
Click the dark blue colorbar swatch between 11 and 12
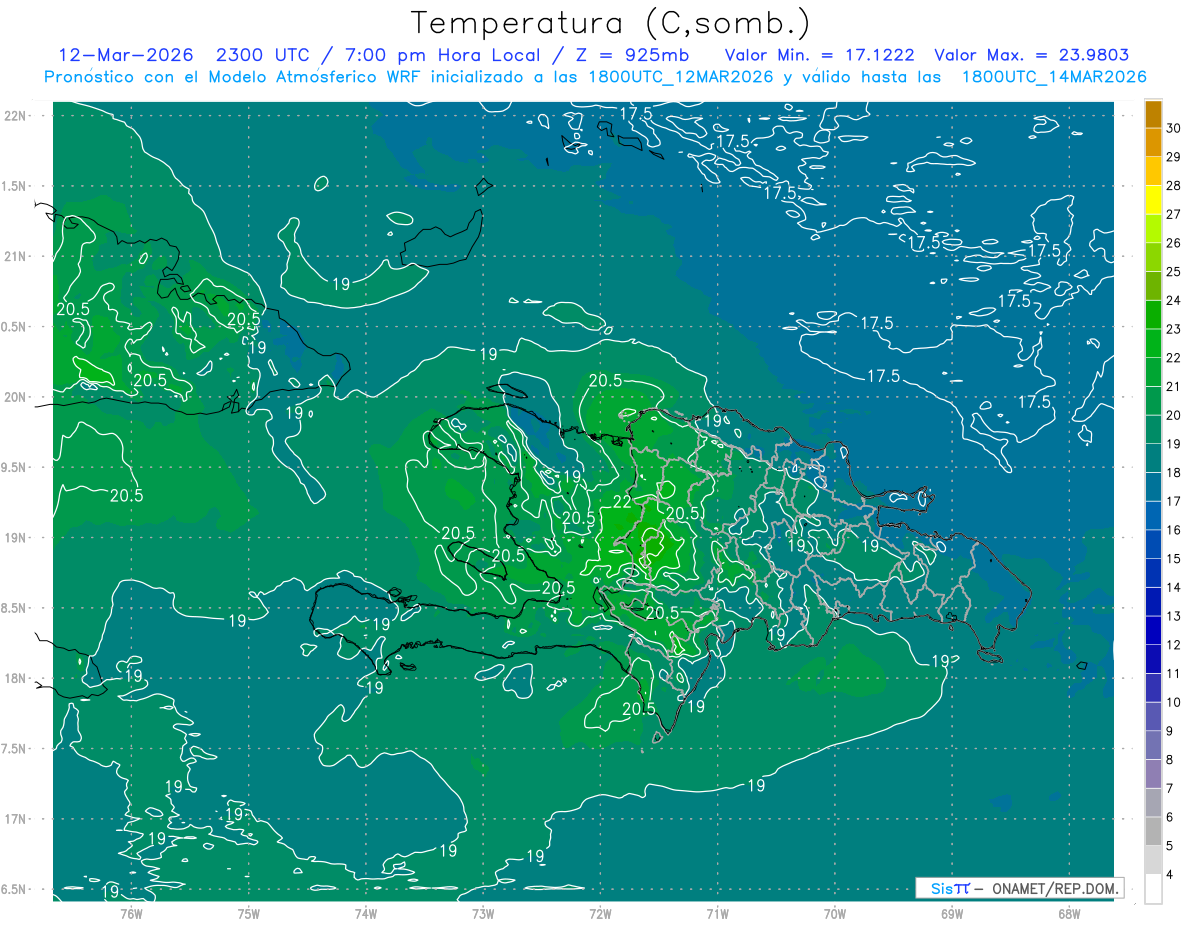(1153, 659)
